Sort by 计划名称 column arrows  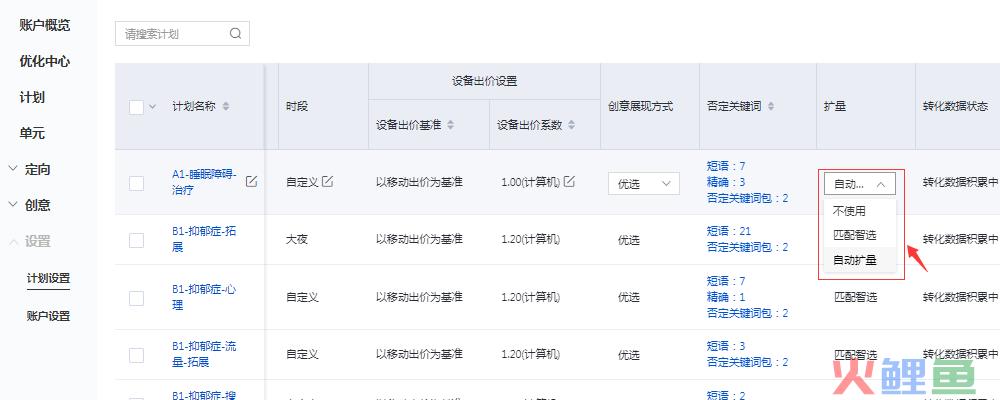click(226, 107)
